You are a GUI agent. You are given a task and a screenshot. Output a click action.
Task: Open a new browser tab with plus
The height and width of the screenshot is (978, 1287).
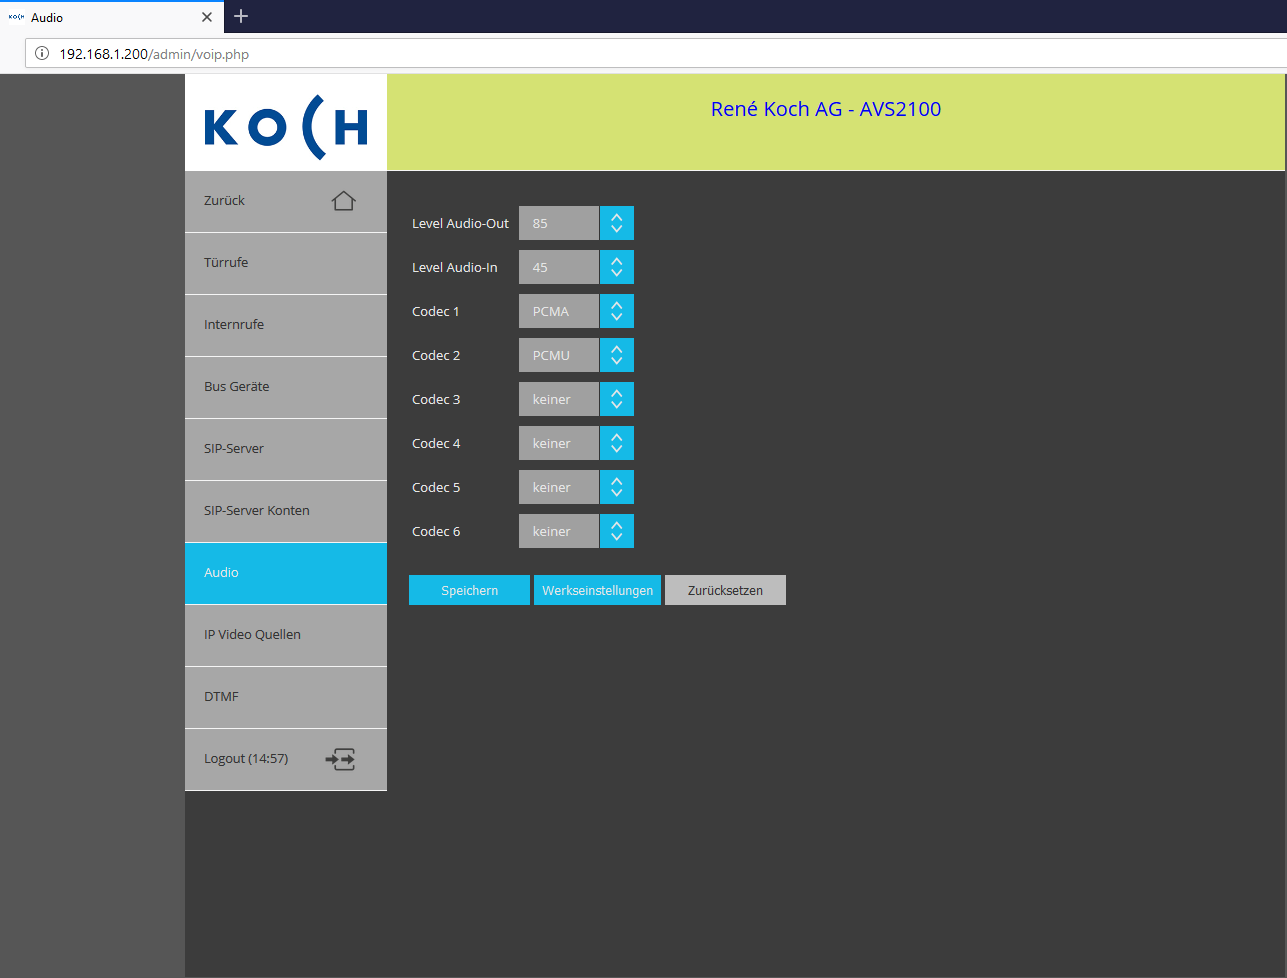coord(241,16)
